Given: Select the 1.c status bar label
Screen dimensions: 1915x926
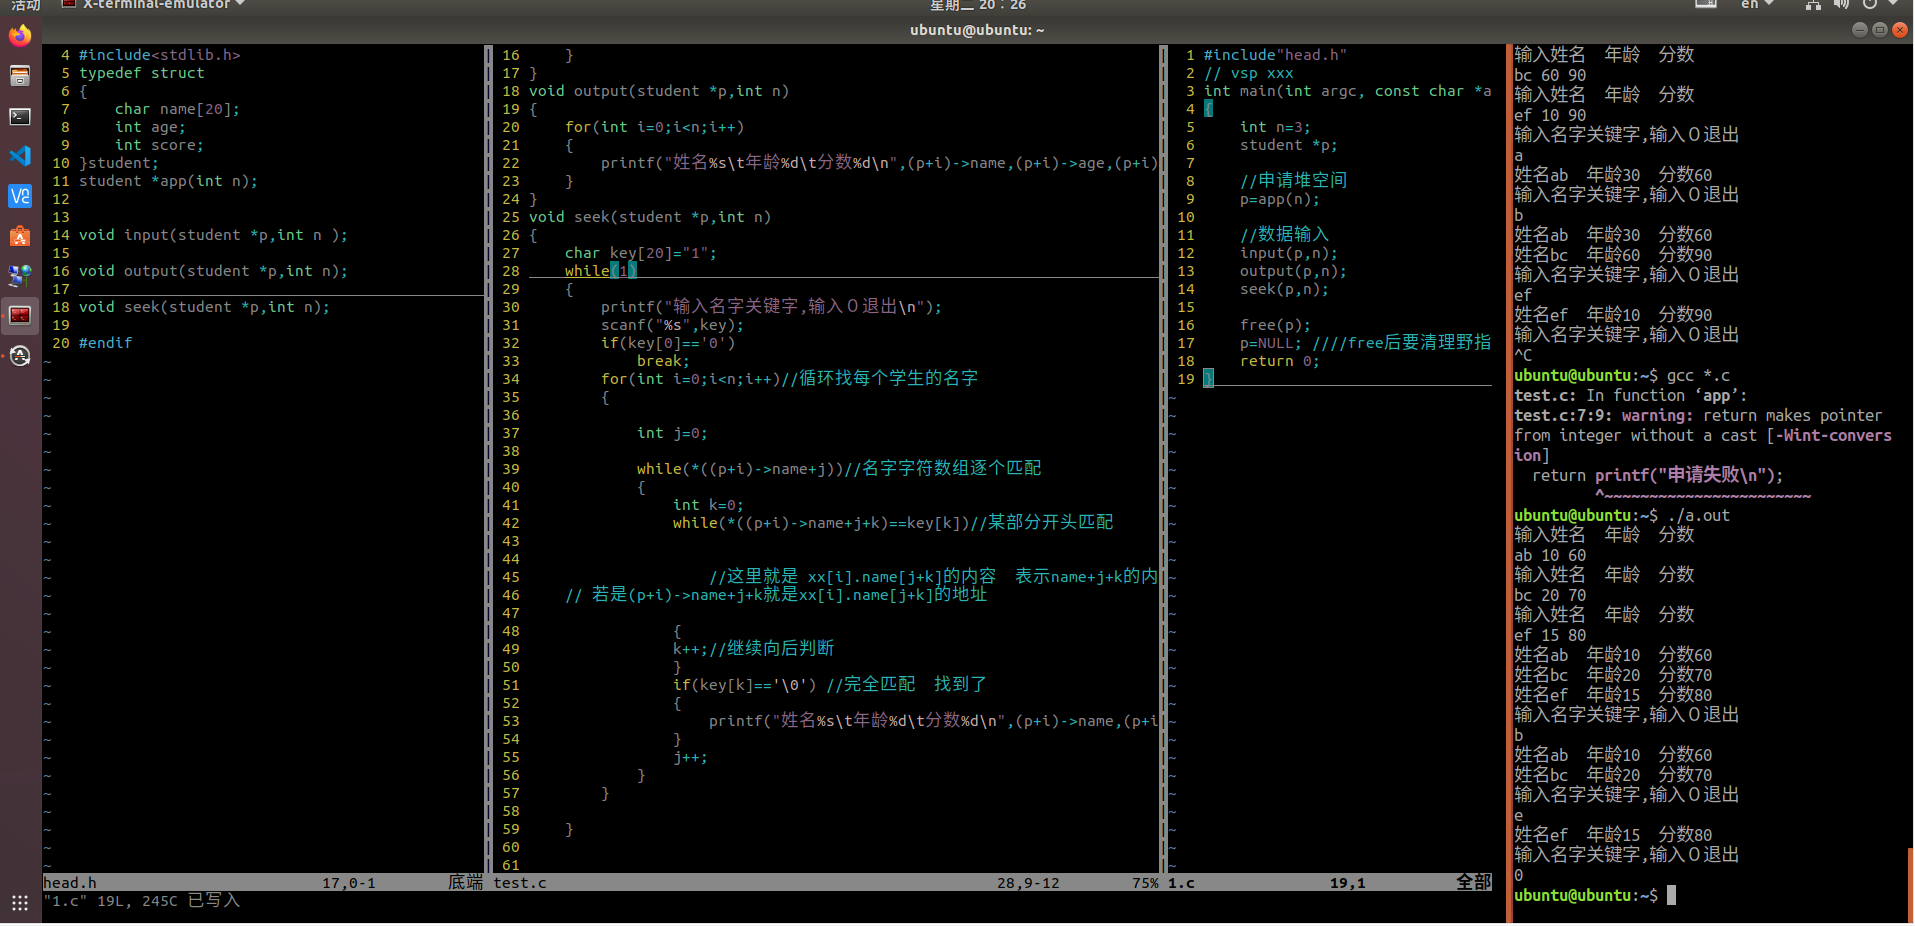Looking at the screenshot, I should pyautogui.click(x=1181, y=883).
